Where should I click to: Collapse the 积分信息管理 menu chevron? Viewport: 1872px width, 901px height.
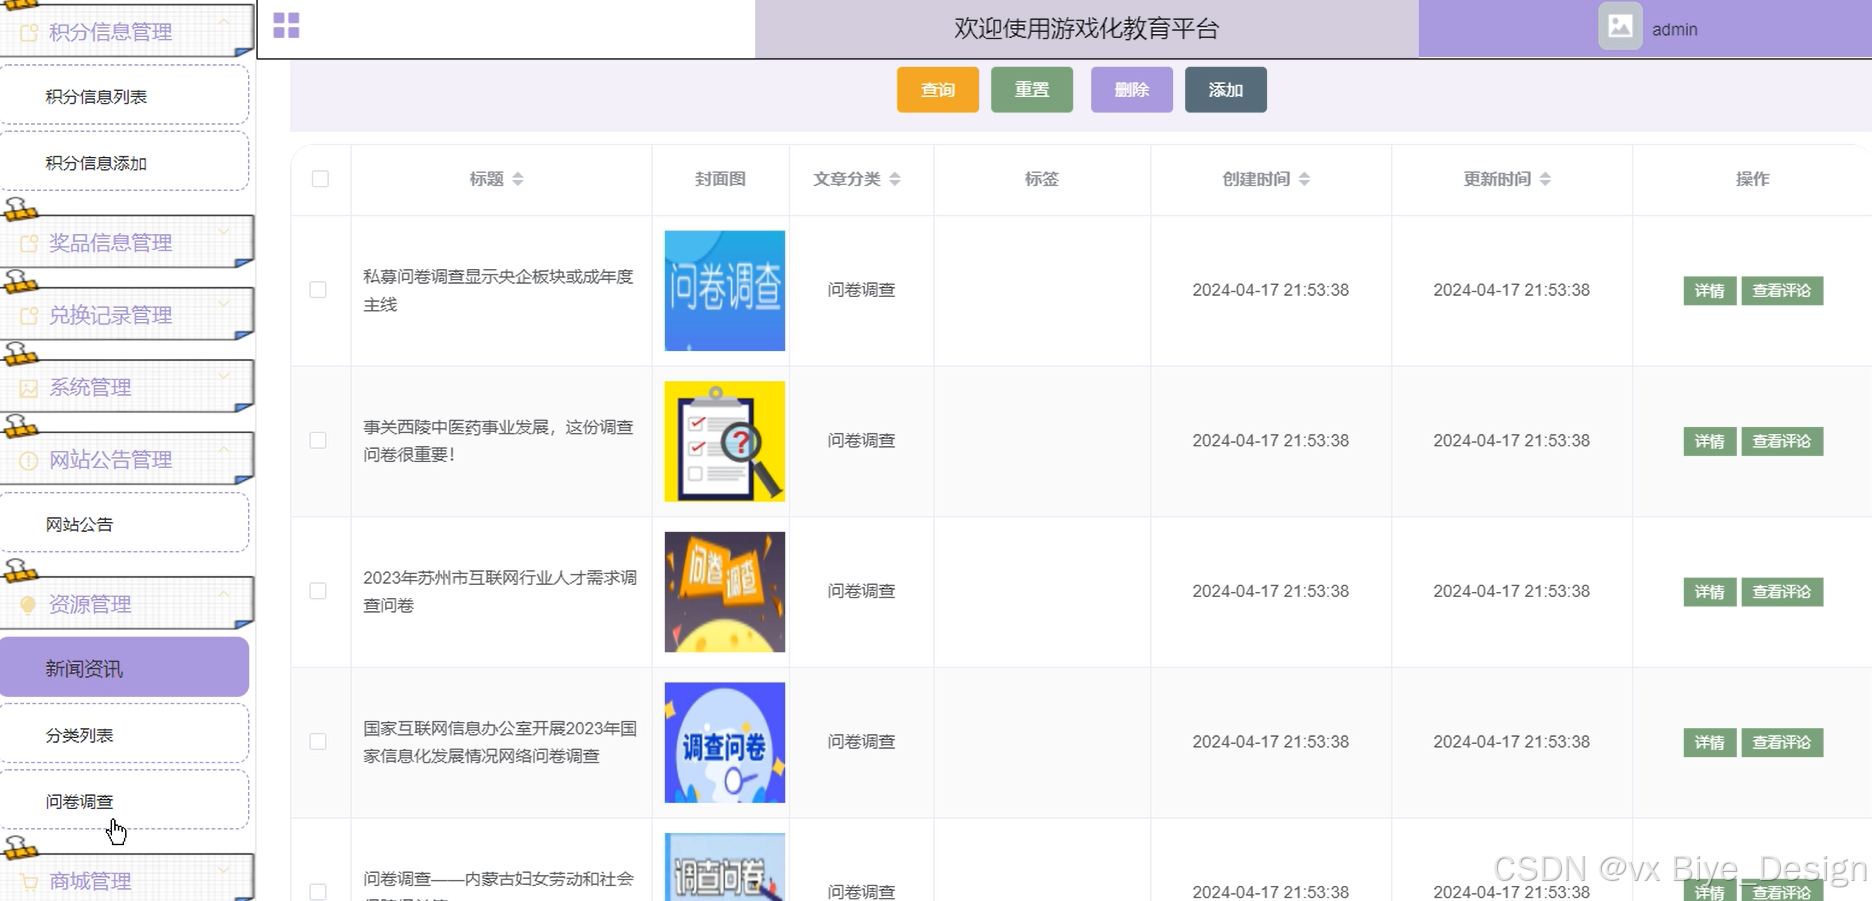(224, 20)
